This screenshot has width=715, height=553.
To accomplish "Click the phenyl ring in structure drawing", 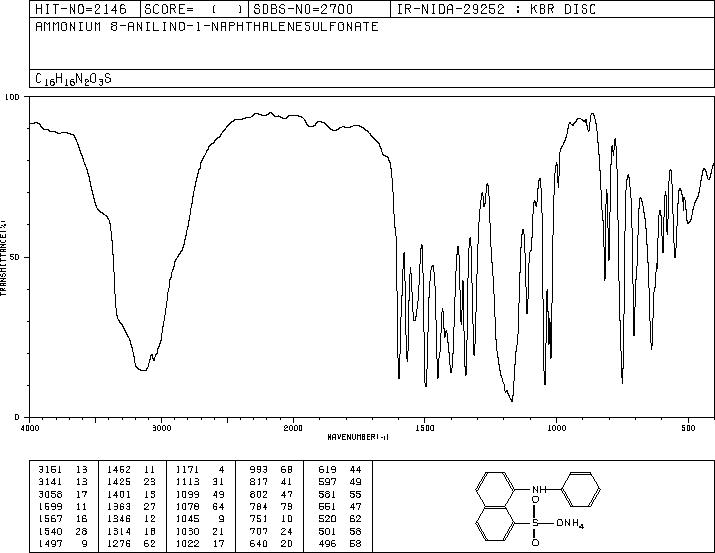I will pyautogui.click(x=581, y=490).
